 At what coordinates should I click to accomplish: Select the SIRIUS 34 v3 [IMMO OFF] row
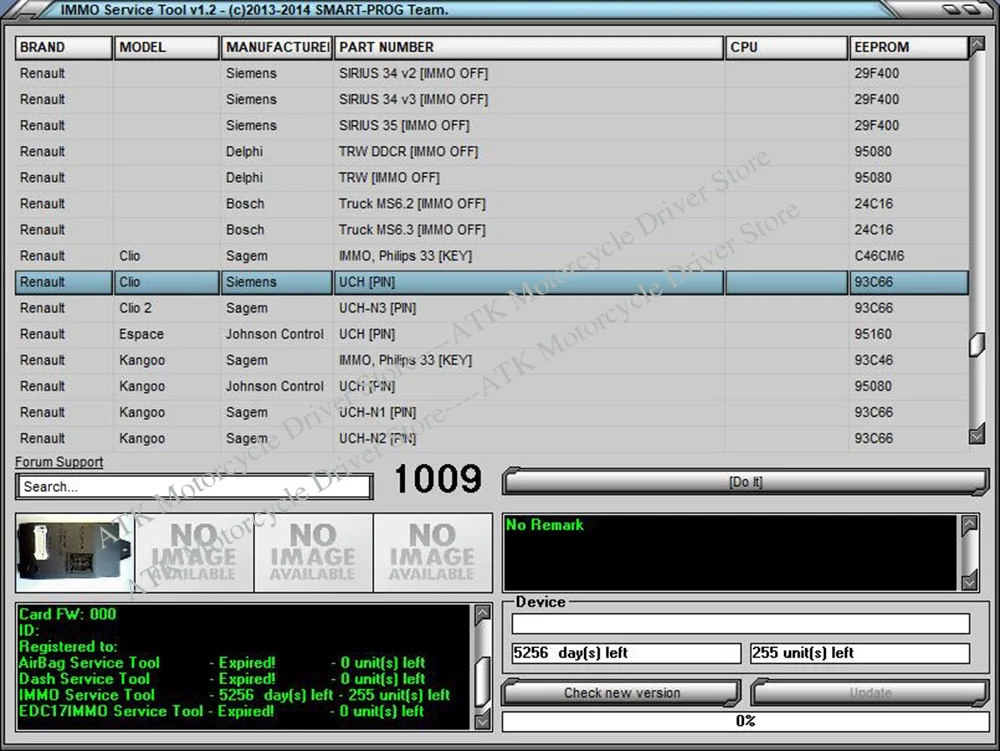pyautogui.click(x=492, y=99)
